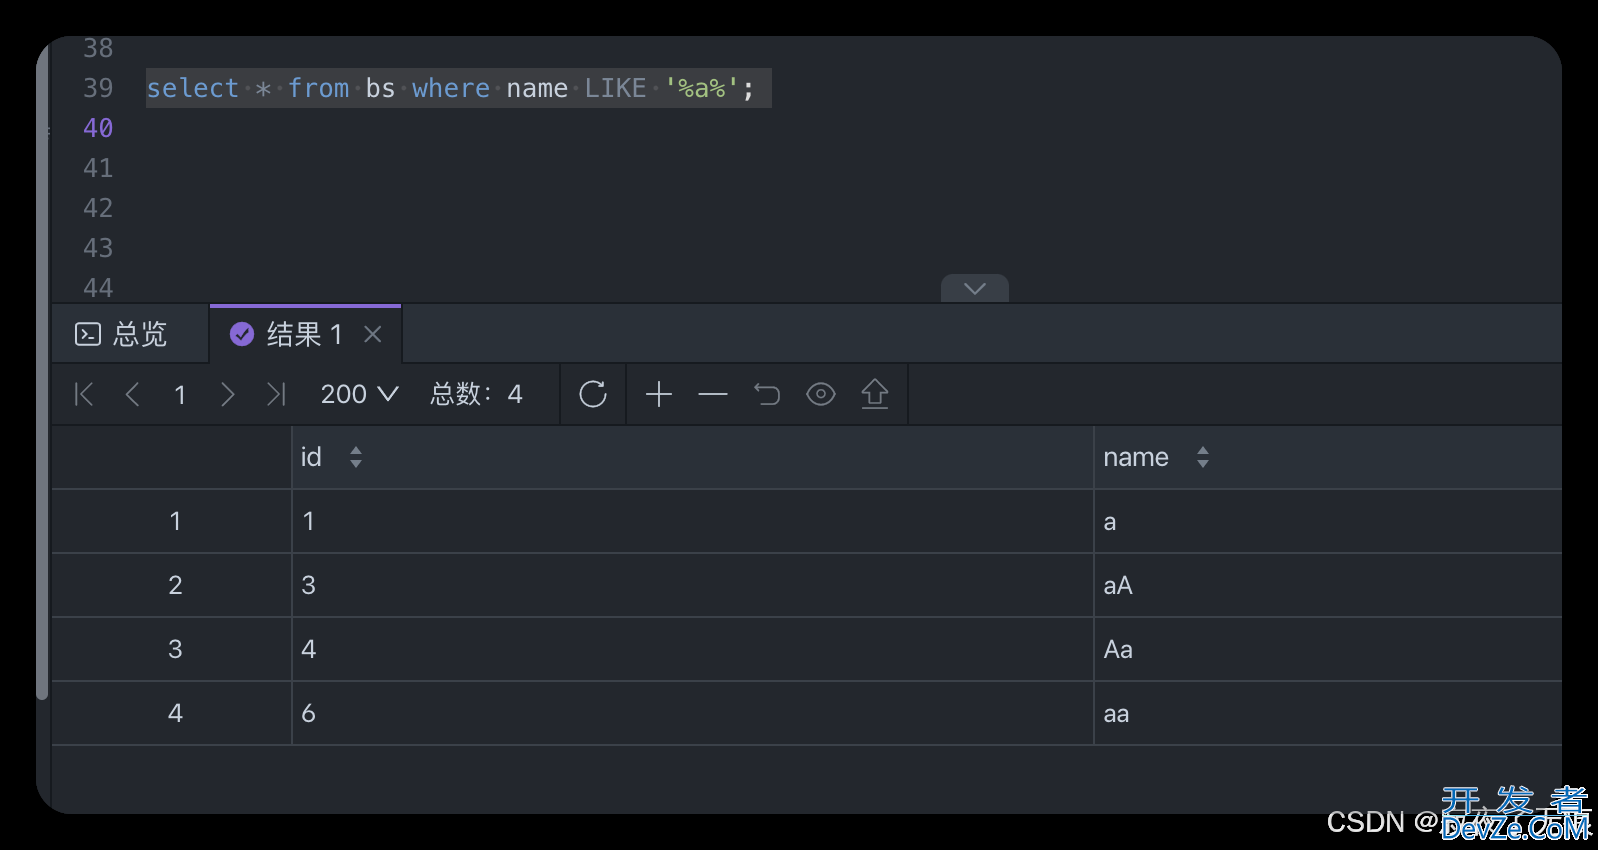The width and height of the screenshot is (1598, 850).
Task: Click the current page number field
Action: [180, 394]
